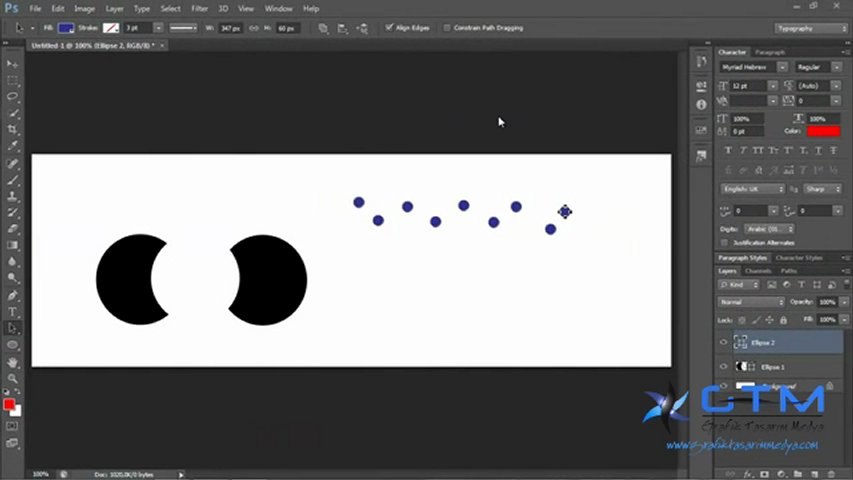The height and width of the screenshot is (480, 853).
Task: Click the red text Color swatch
Action: tap(823, 131)
